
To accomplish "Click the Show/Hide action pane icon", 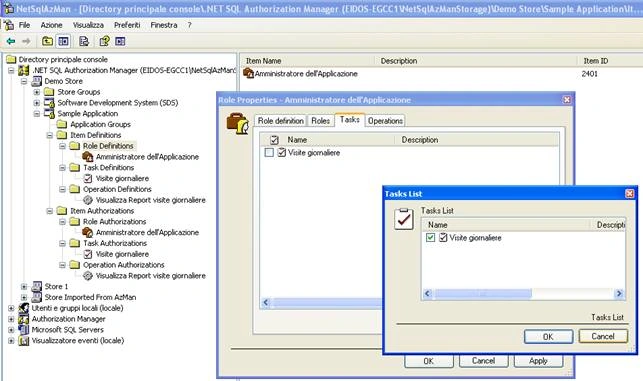I will (120, 41).
